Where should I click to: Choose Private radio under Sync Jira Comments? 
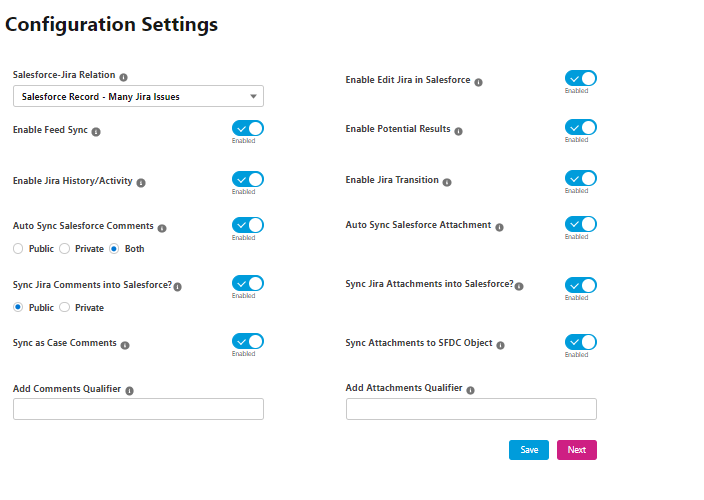(x=65, y=307)
